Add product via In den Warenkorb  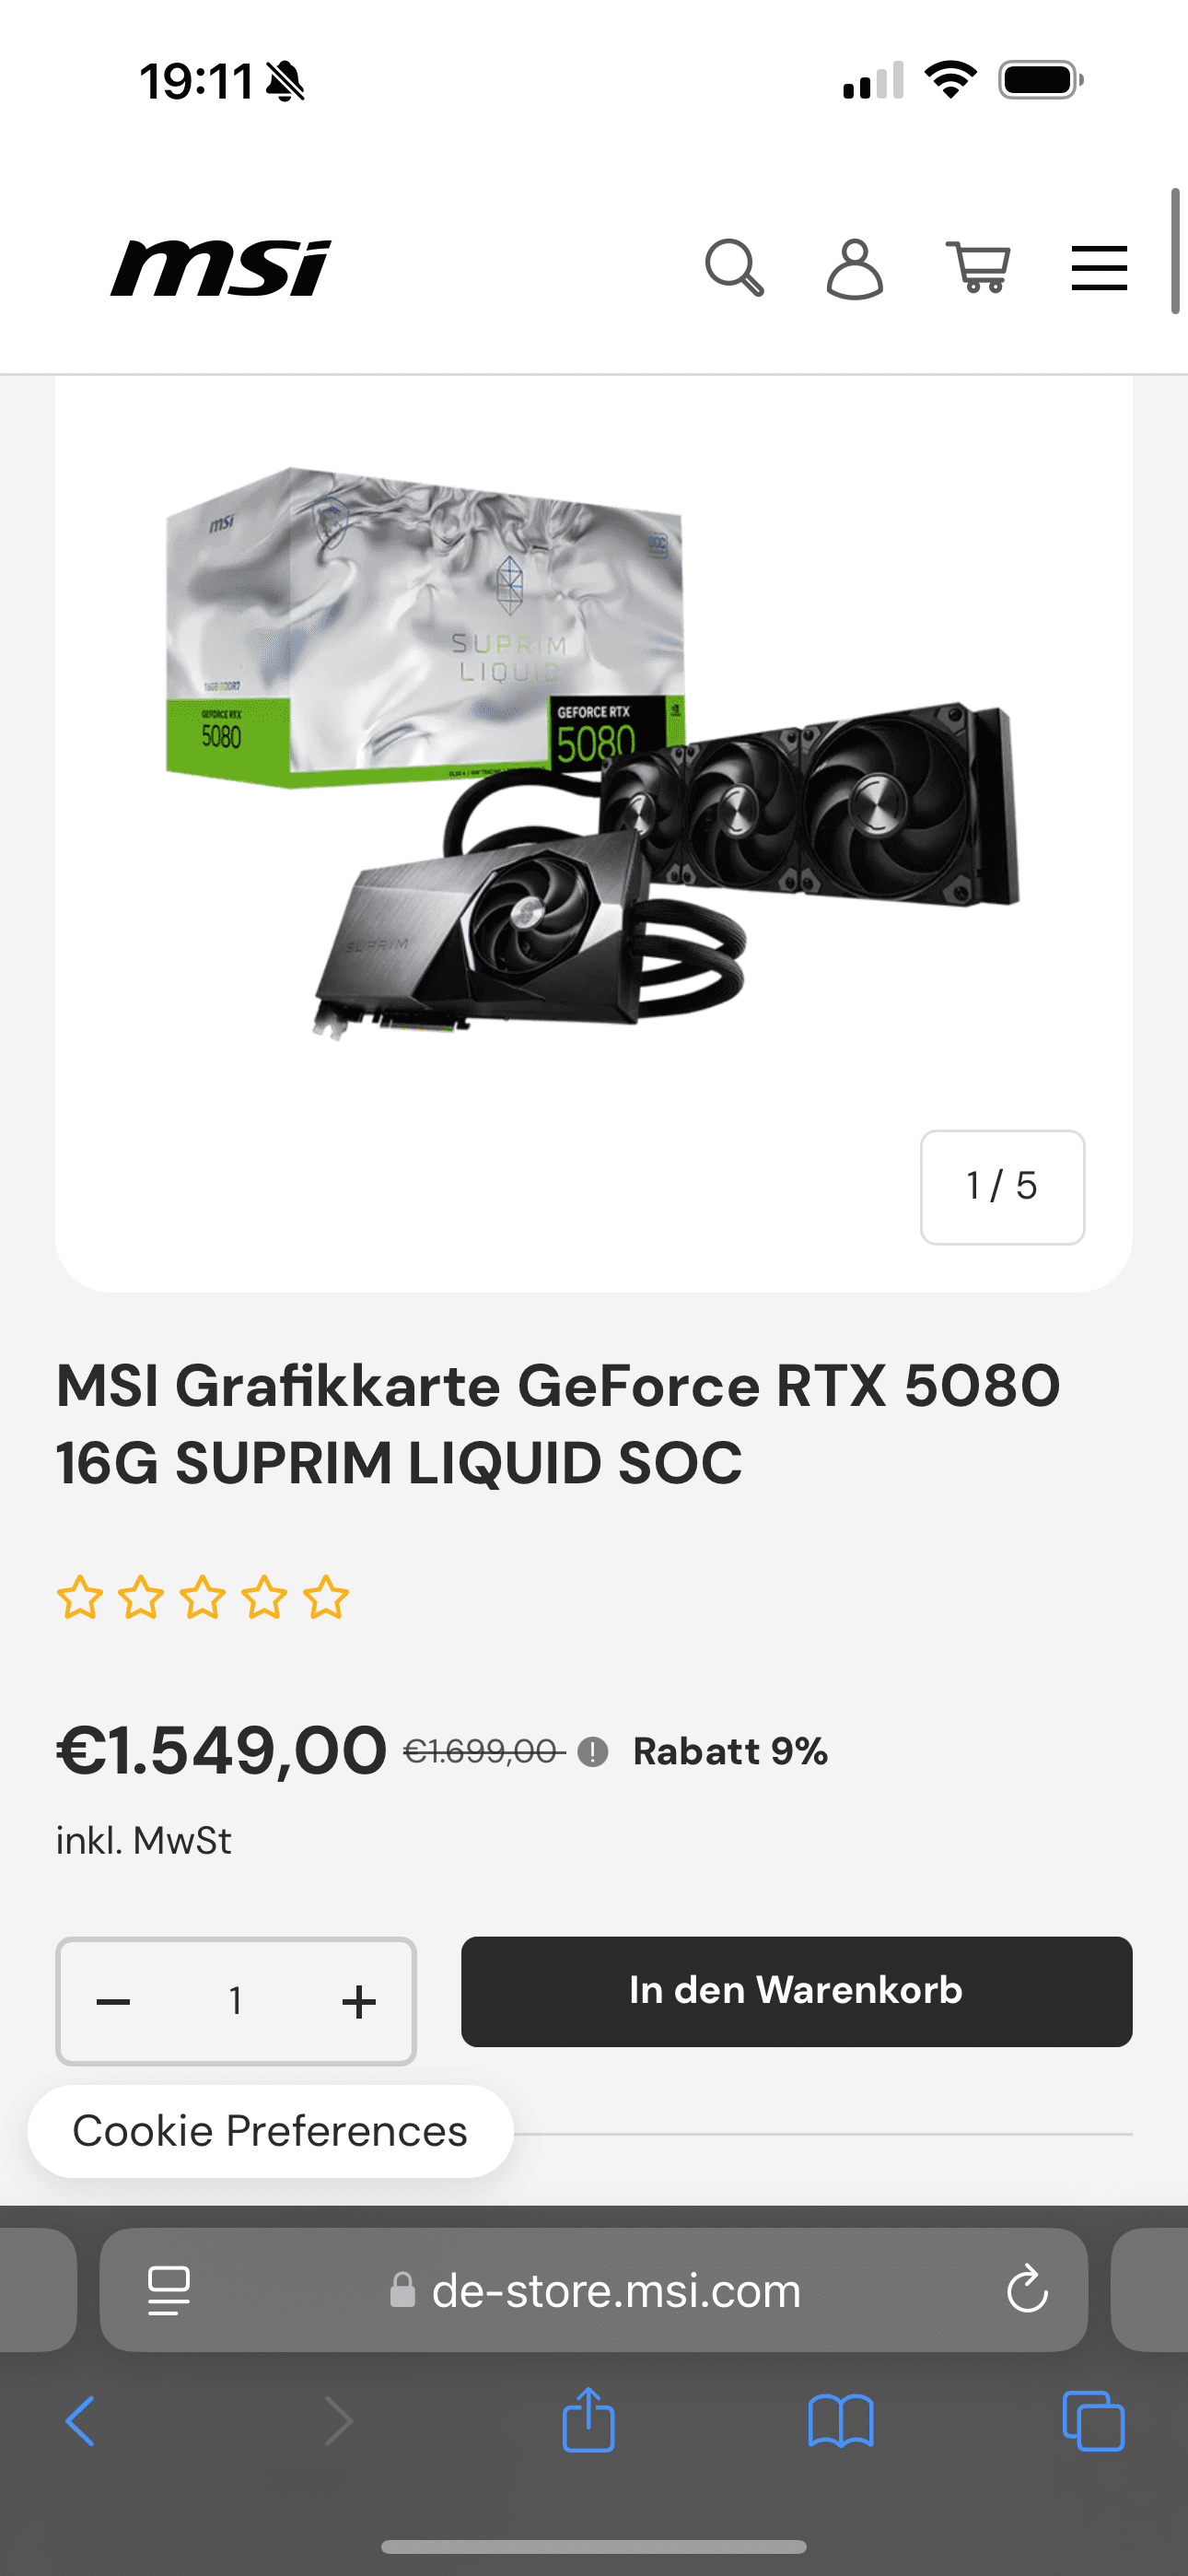pos(796,1991)
